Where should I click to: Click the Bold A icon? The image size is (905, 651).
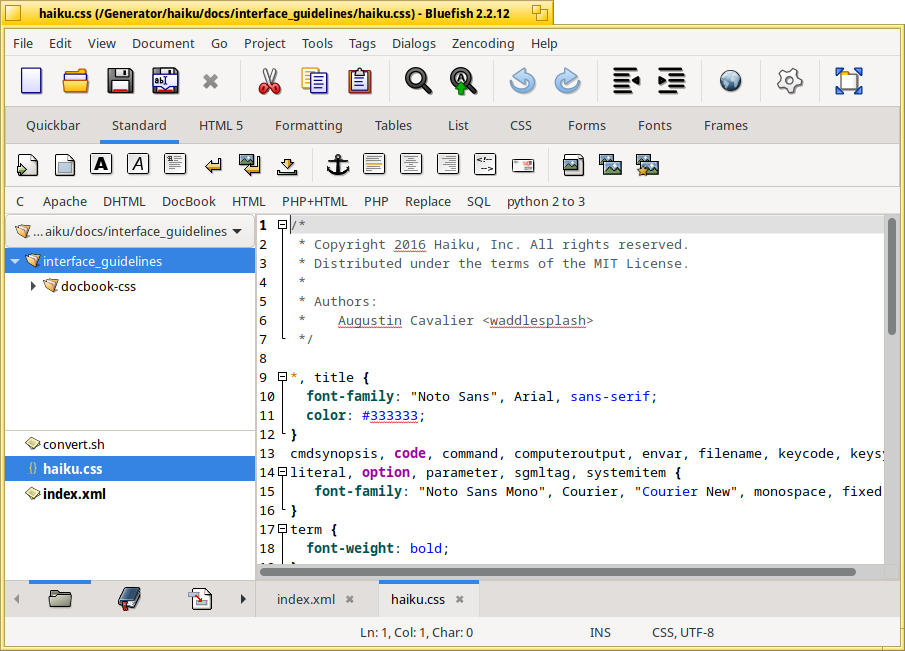pos(101,164)
